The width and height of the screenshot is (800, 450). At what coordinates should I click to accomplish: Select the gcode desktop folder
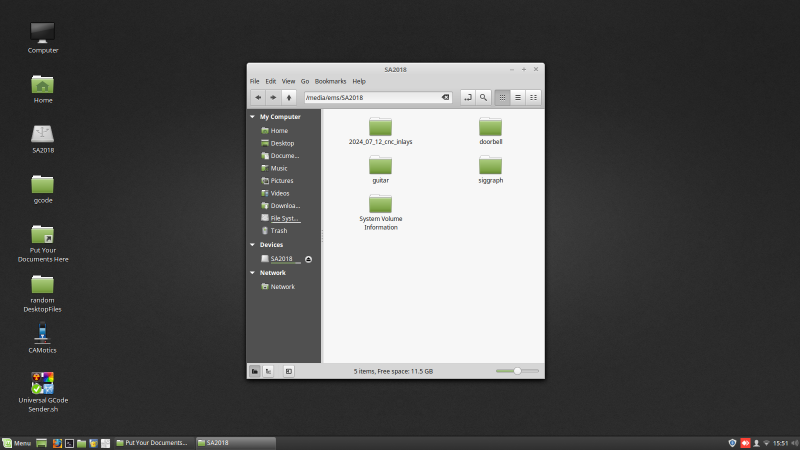[x=43, y=189]
